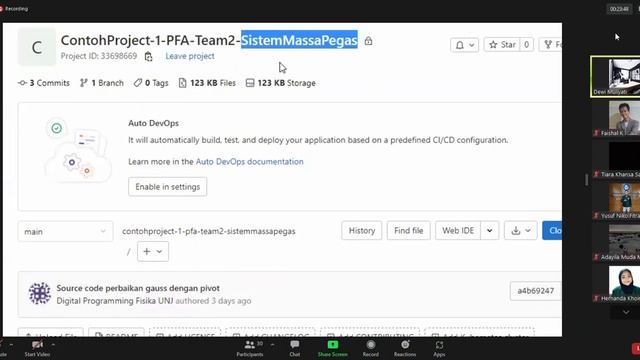This screenshot has height=360, width=640.
Task: Select Faishal K's video thumbnail
Action: (616, 119)
